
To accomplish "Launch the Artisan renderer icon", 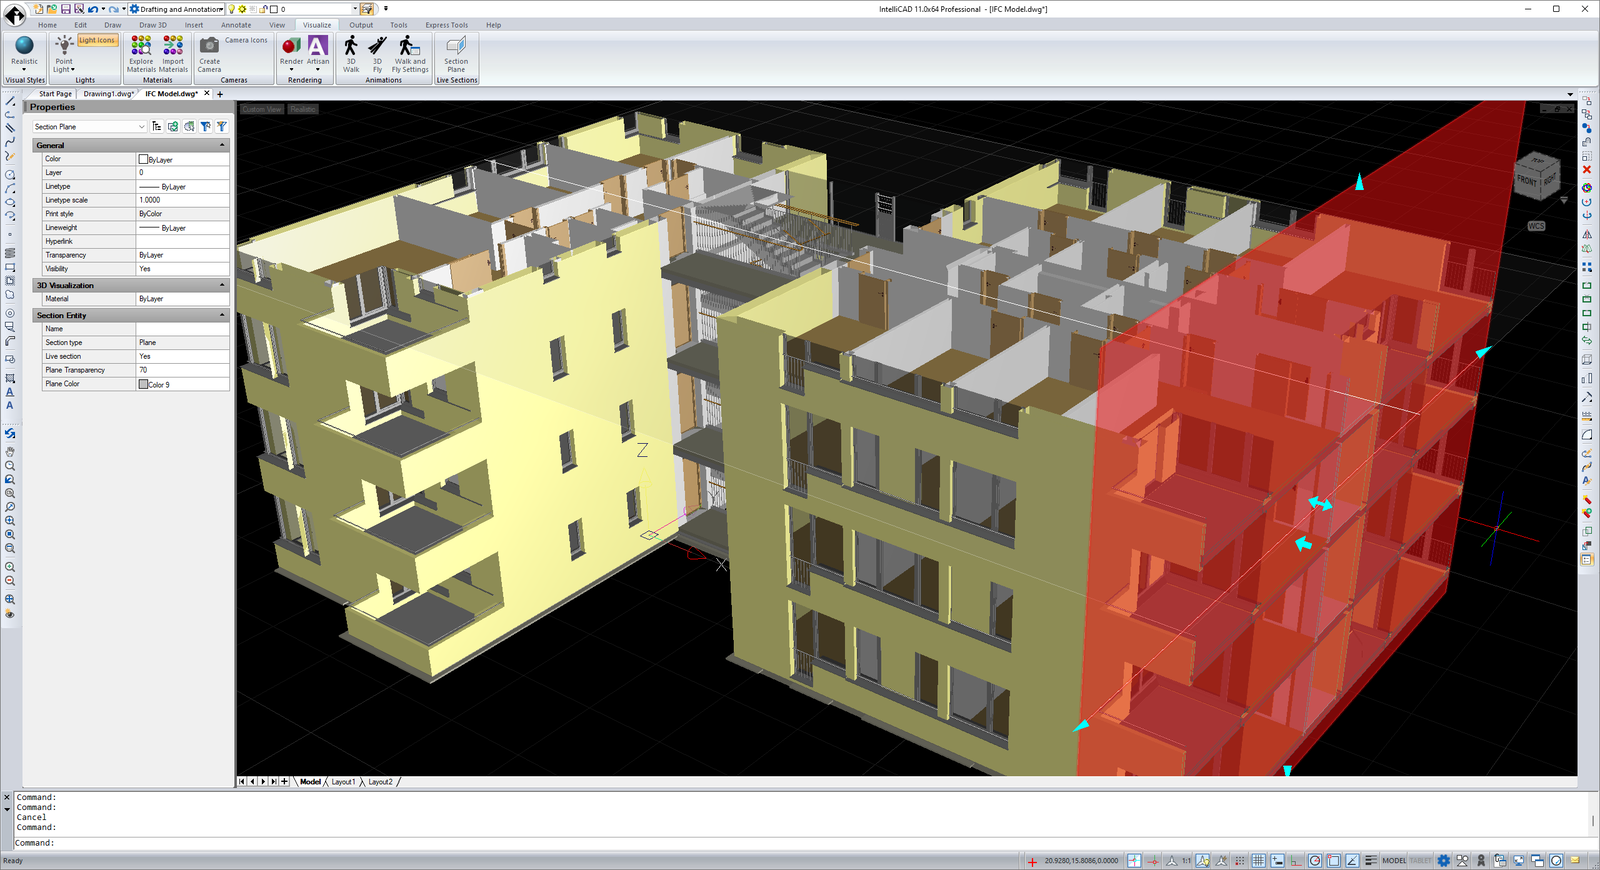I will [317, 46].
